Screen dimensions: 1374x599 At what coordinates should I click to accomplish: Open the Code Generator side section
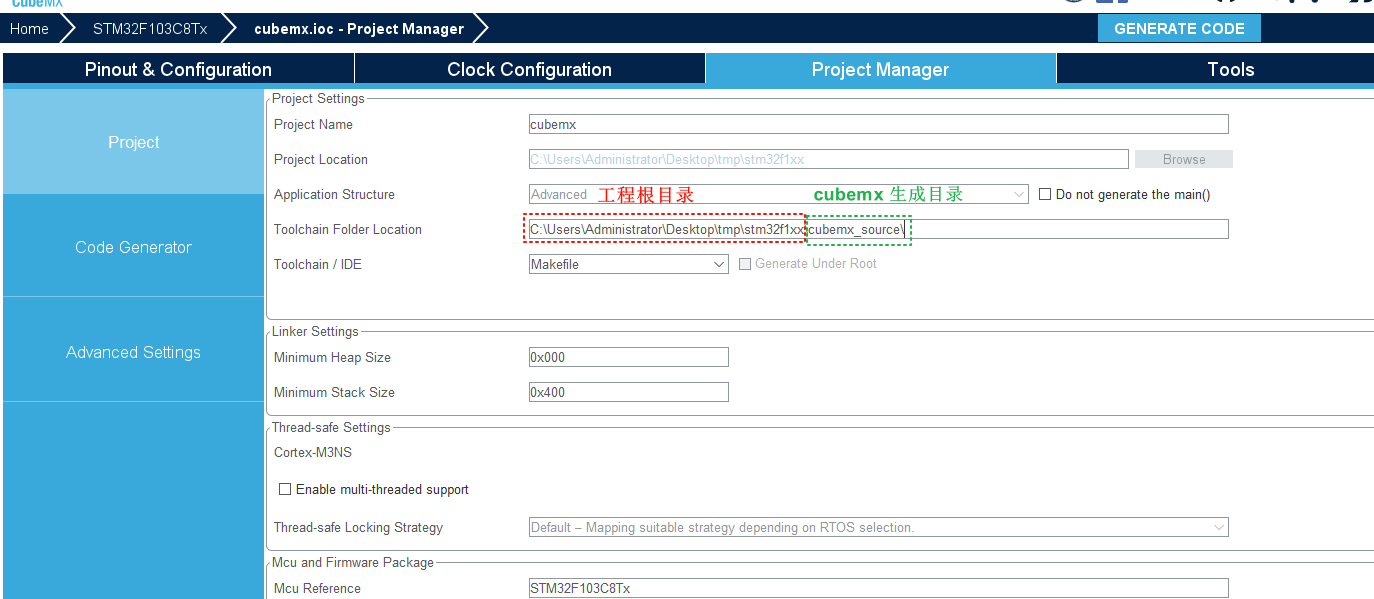point(133,247)
